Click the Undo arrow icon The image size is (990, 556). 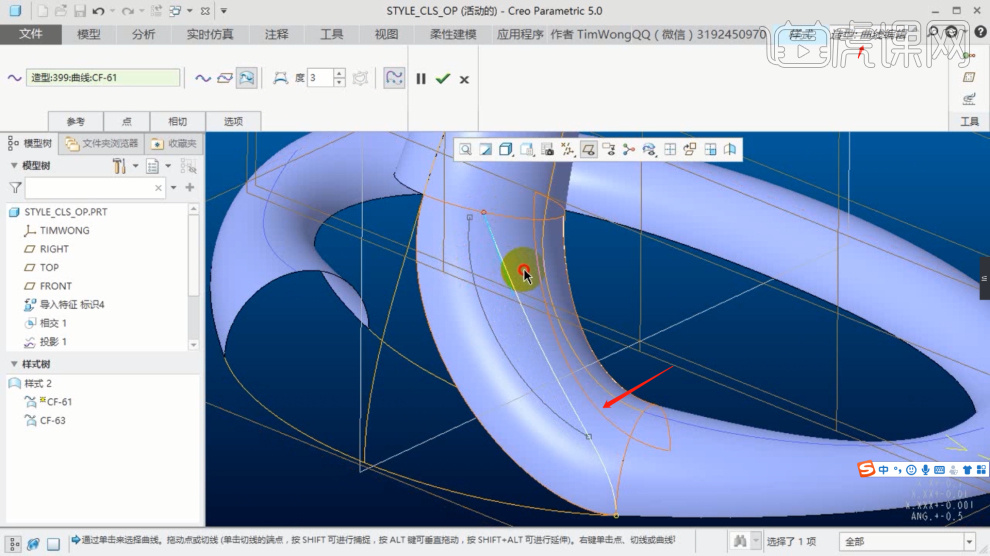tap(98, 11)
